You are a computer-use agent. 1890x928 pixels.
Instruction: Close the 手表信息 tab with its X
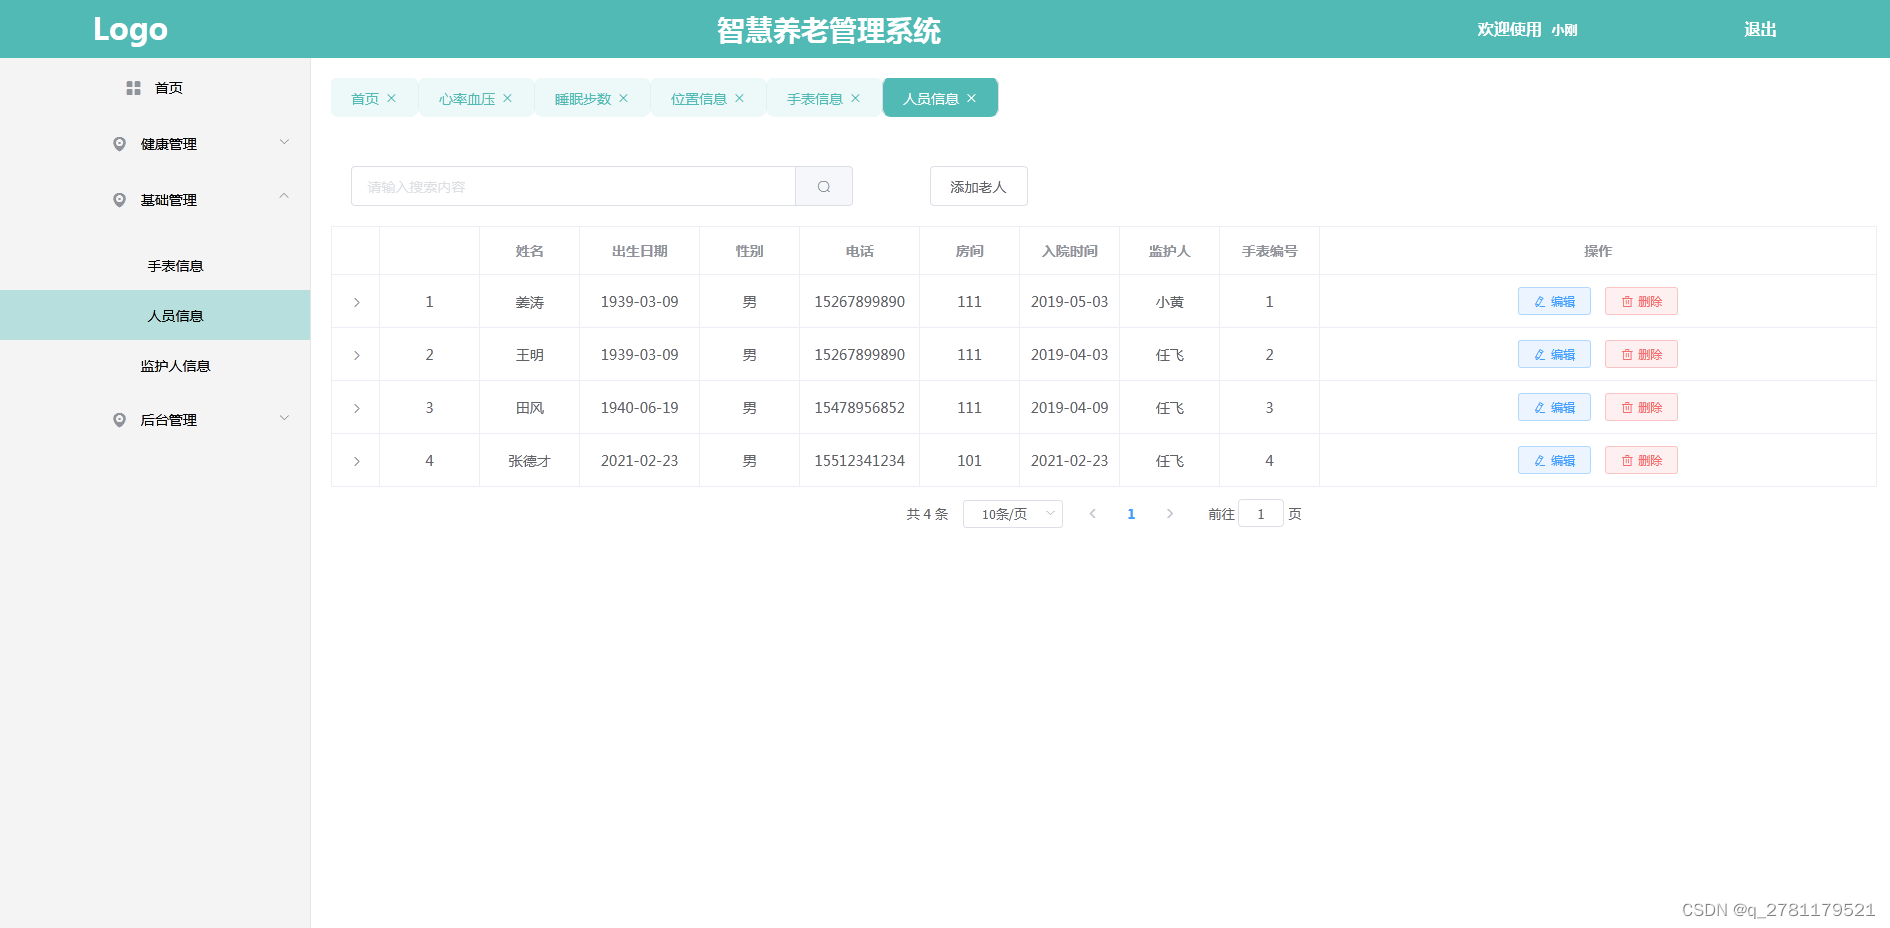coord(856,98)
